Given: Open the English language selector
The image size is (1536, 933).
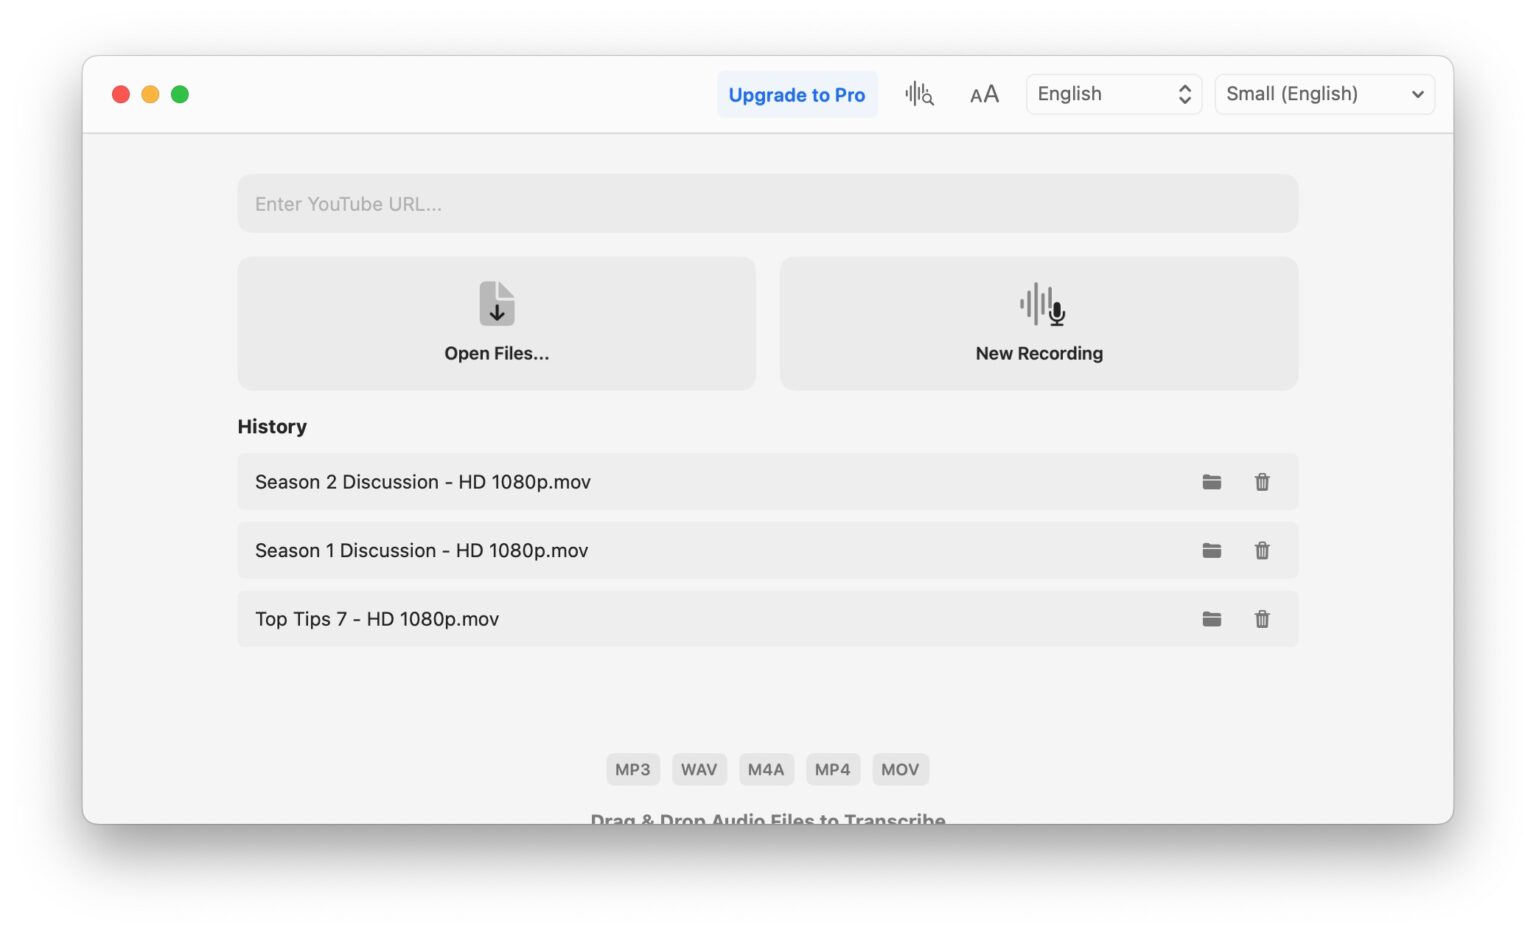Looking at the screenshot, I should 1113,93.
